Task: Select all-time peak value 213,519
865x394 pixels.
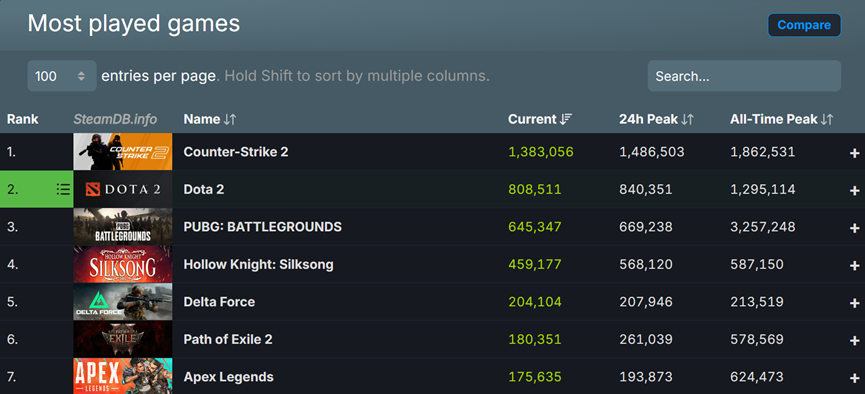Action: pos(756,302)
